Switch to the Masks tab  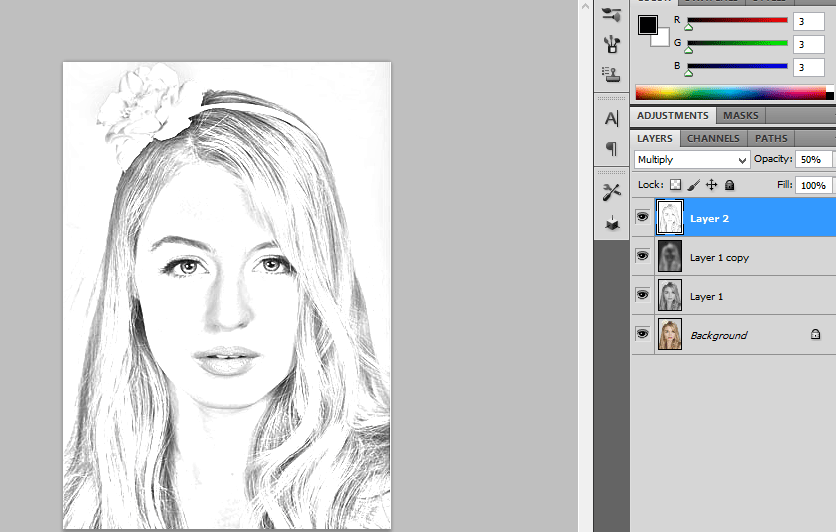(741, 116)
